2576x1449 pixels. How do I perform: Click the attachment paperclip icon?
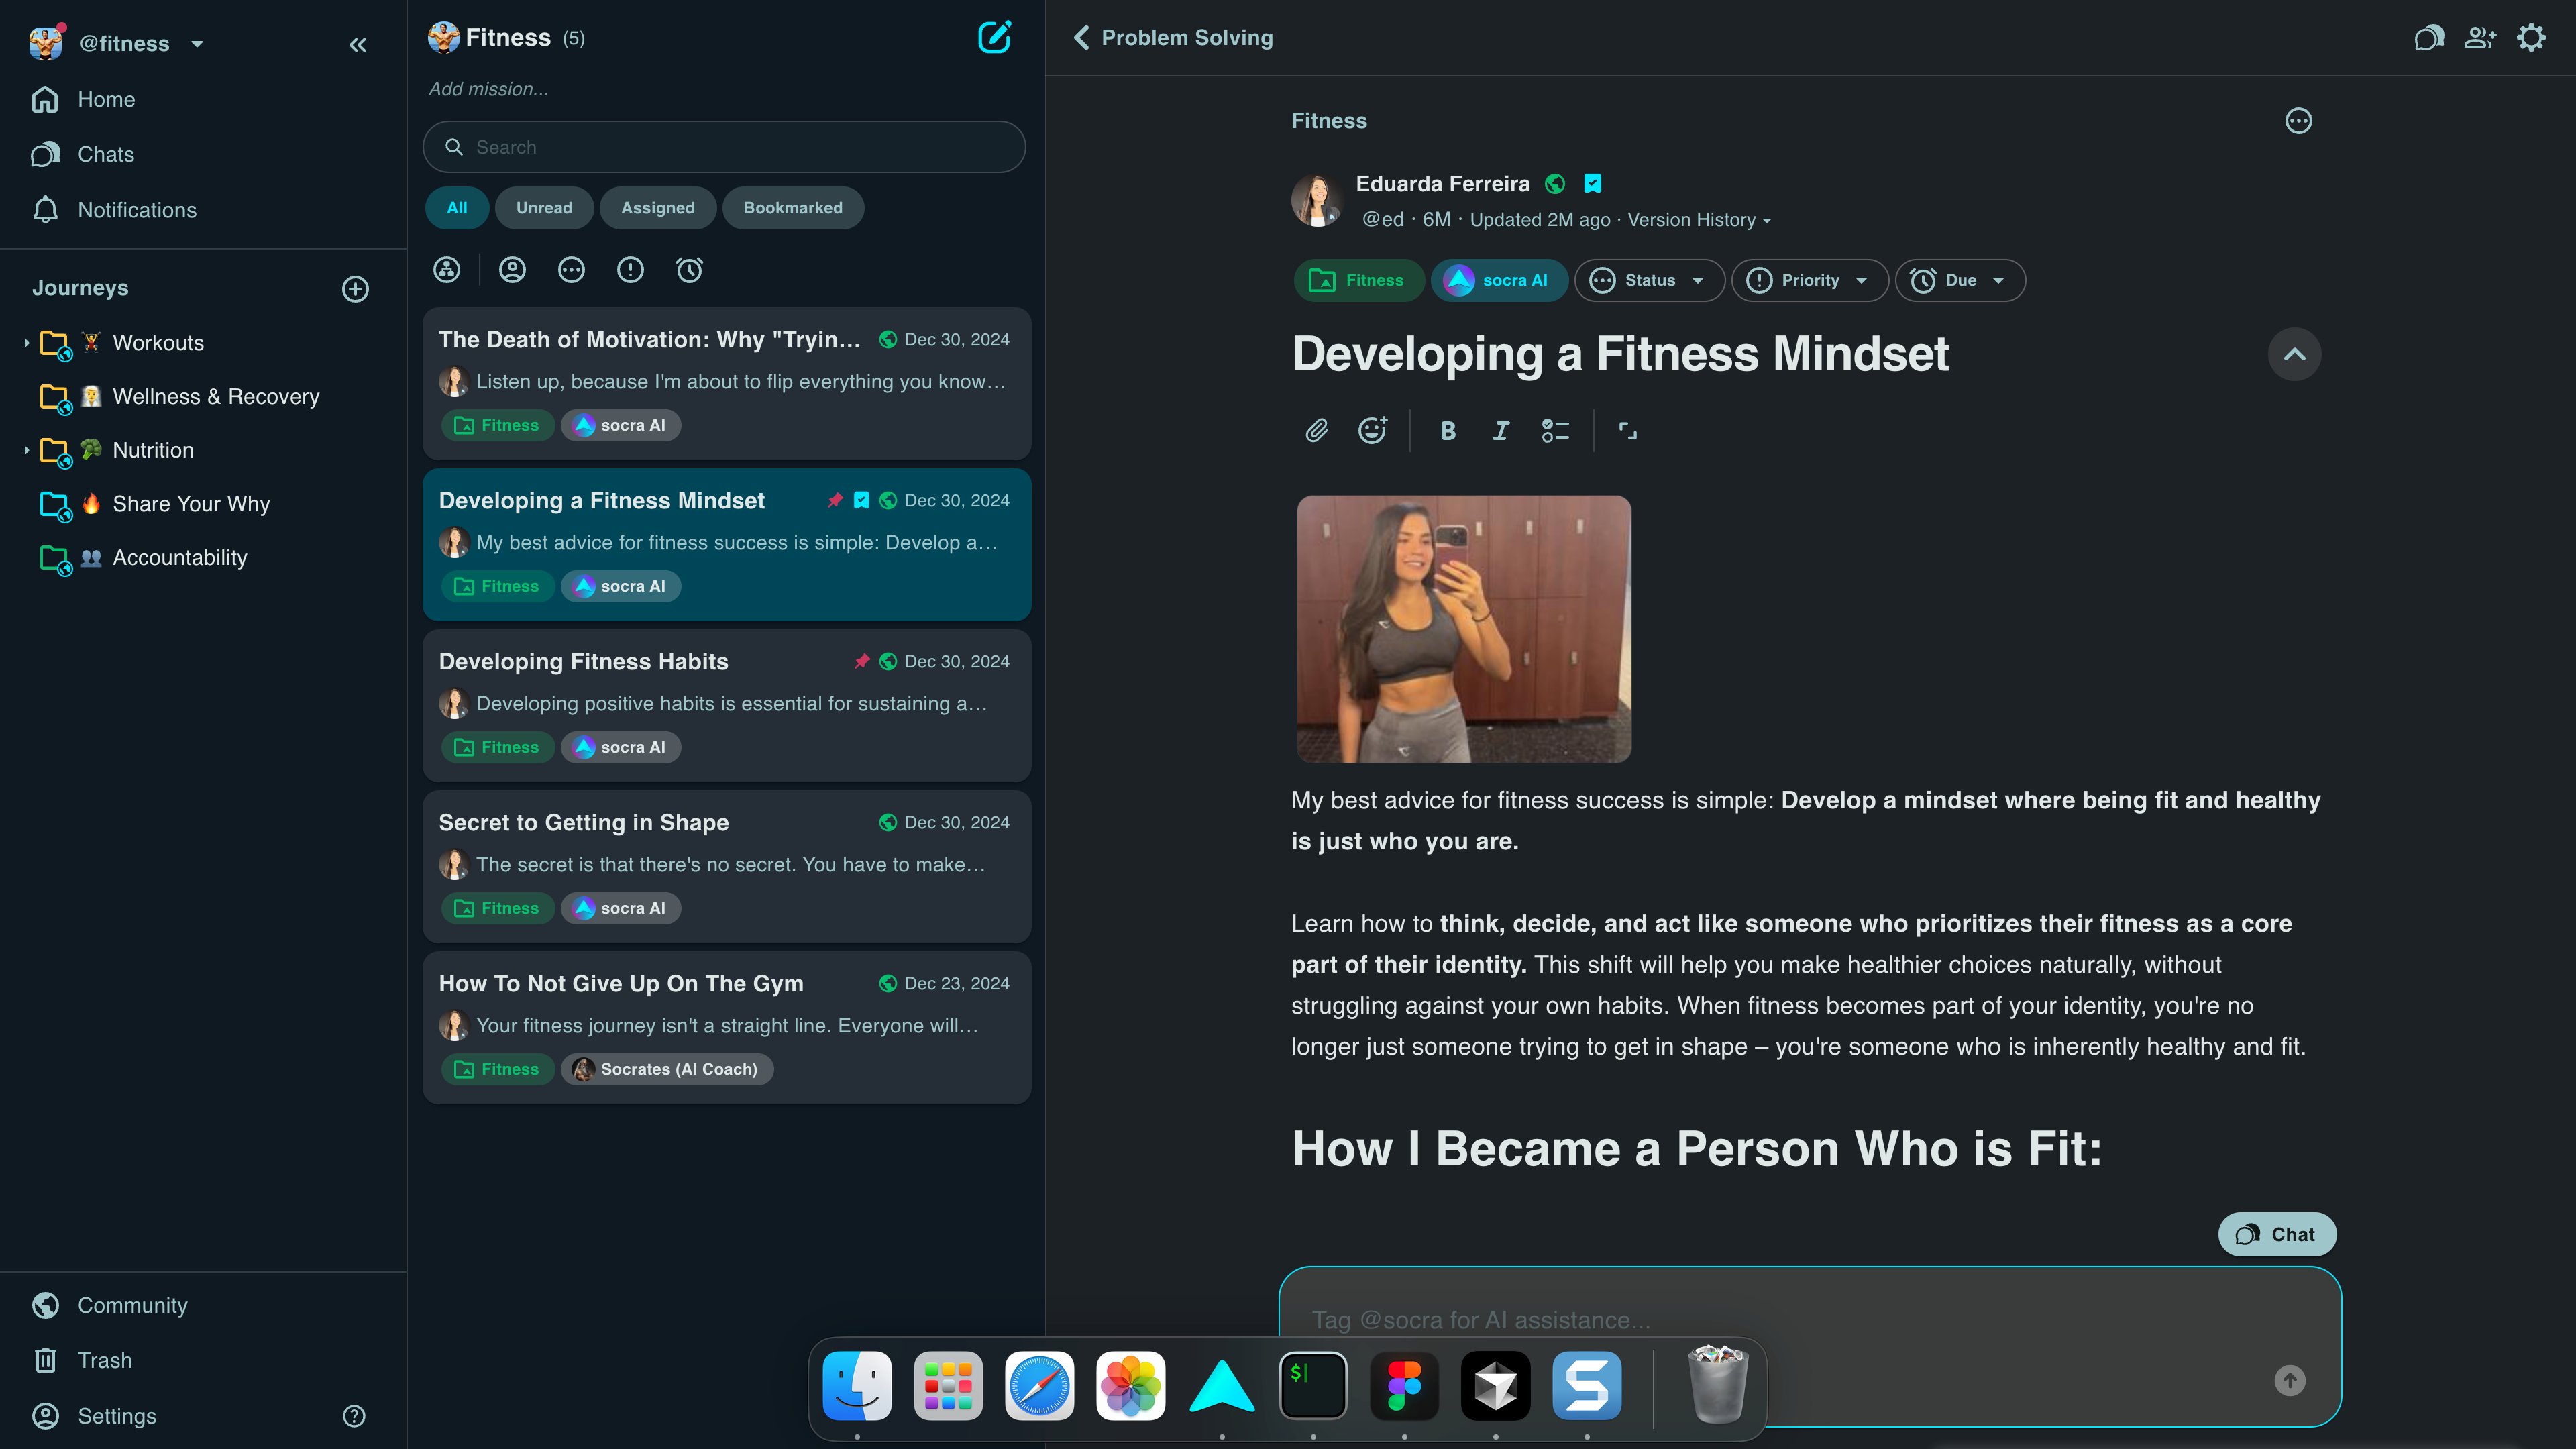click(1316, 431)
